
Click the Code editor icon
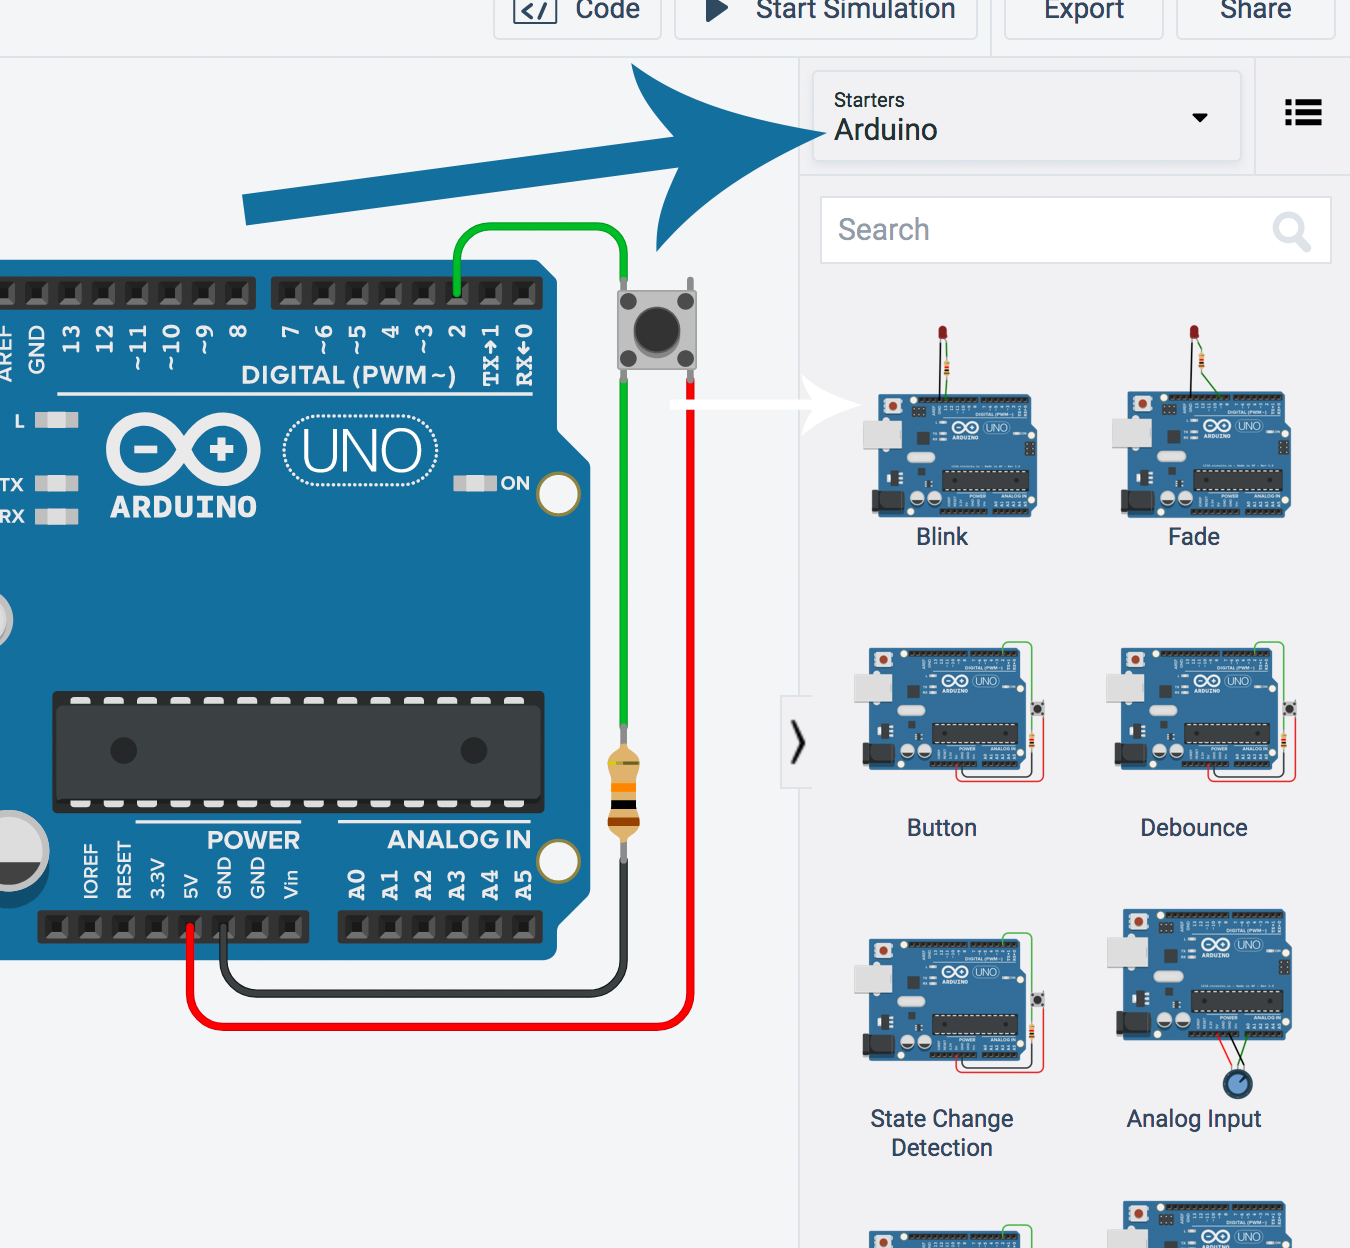coord(535,11)
